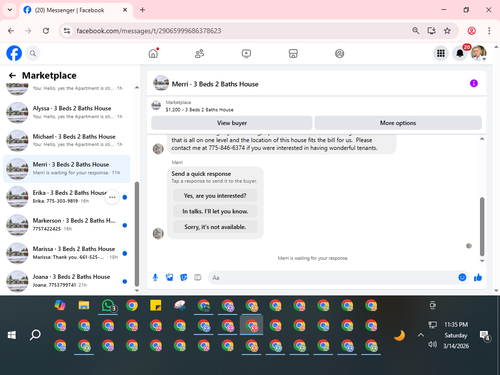Send quick response 'Sorry, it's not available.'

tap(215, 227)
